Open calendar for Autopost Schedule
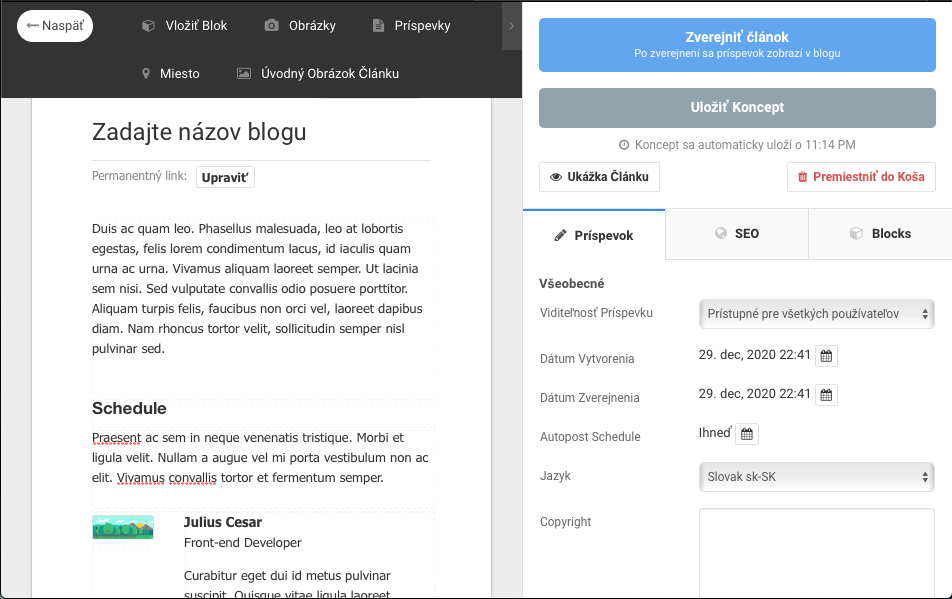This screenshot has width=952, height=599. (x=747, y=434)
